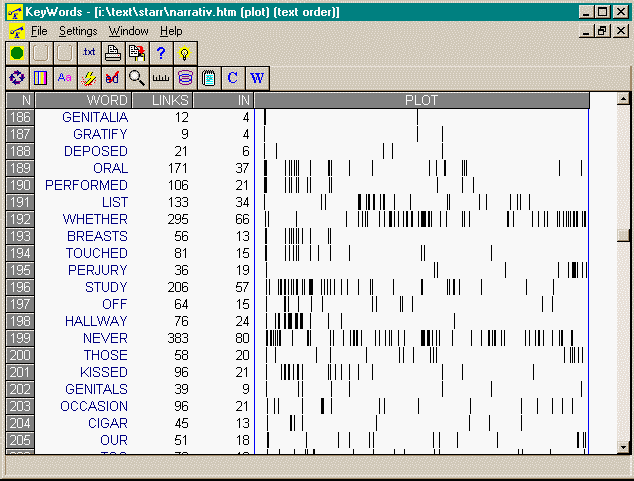Click the printer icon
The height and width of the screenshot is (481, 634).
113,53
